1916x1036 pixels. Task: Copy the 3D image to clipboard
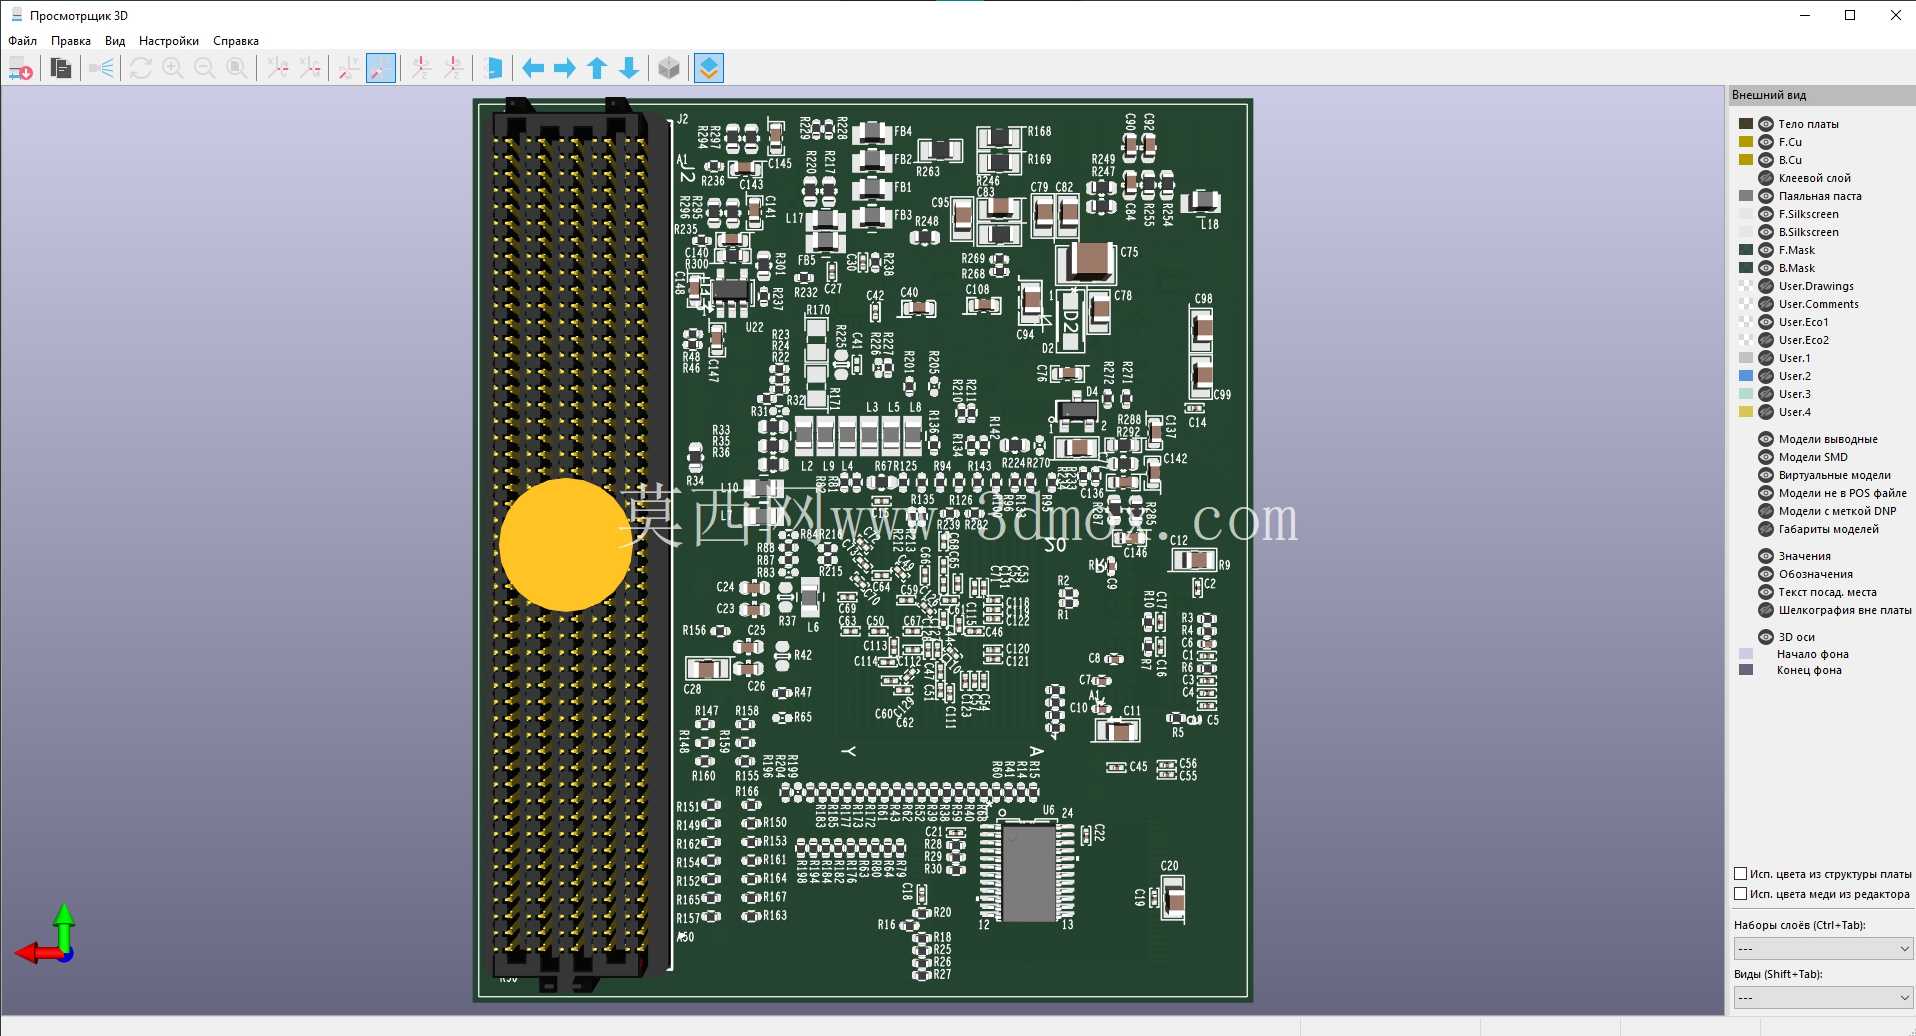click(x=61, y=68)
